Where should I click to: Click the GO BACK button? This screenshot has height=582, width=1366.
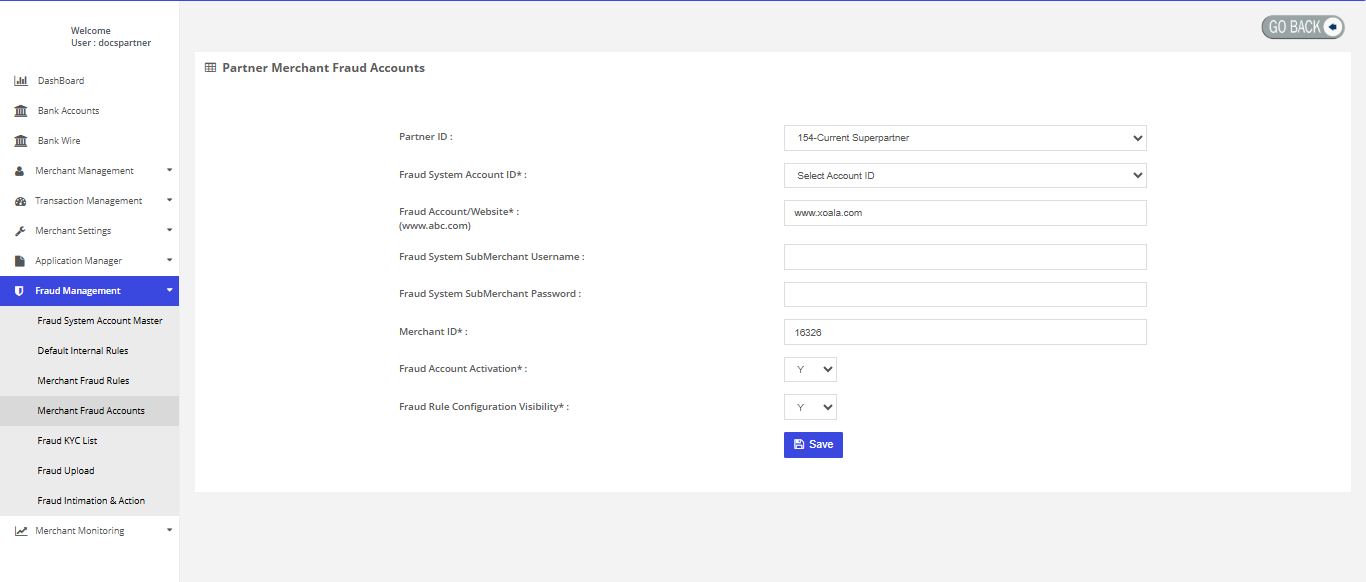coord(1302,27)
